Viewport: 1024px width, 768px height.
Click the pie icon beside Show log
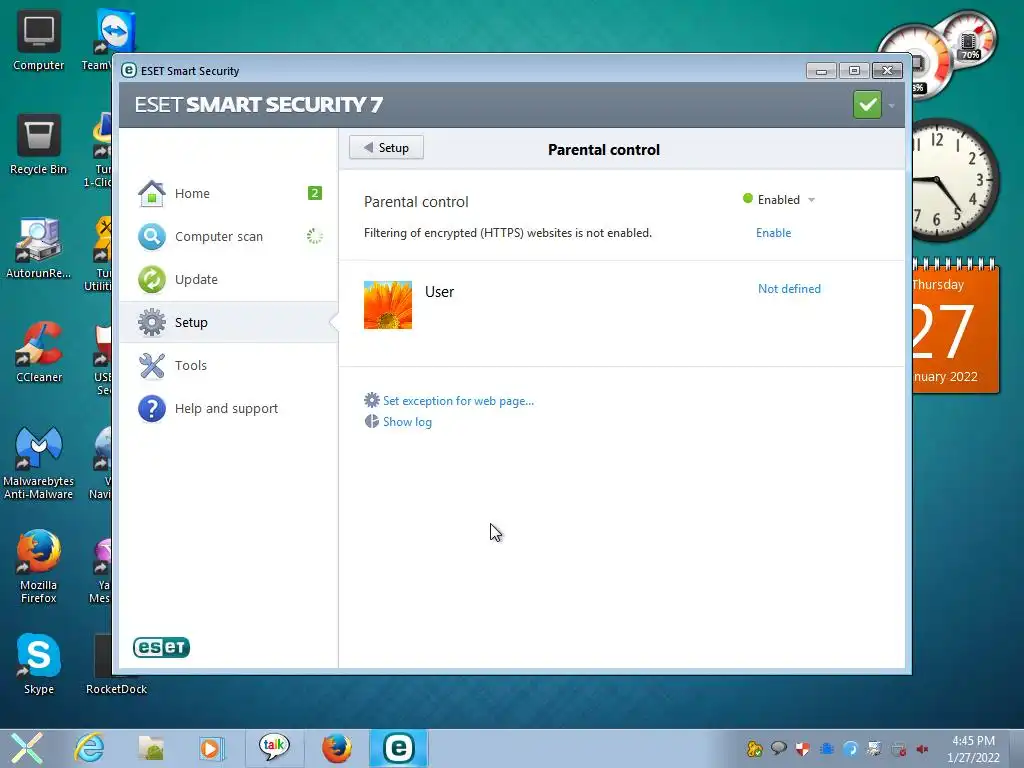tap(372, 421)
